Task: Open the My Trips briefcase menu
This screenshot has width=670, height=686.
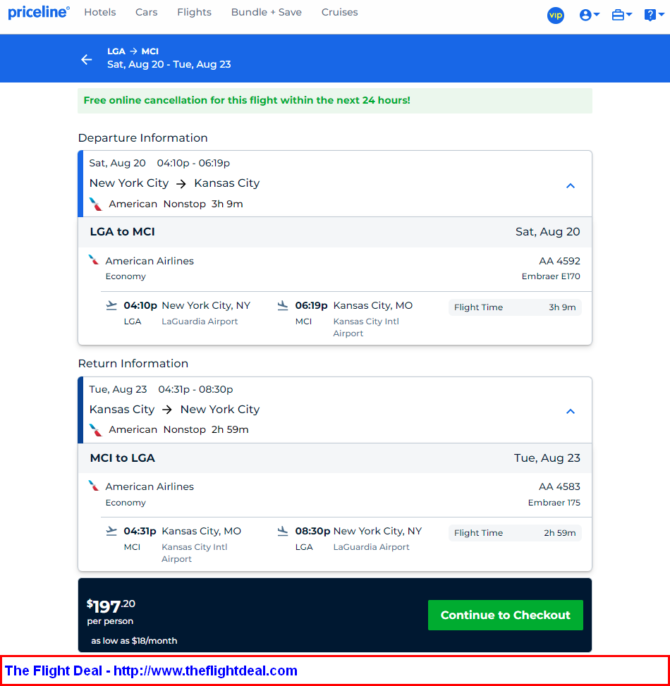Action: click(621, 15)
